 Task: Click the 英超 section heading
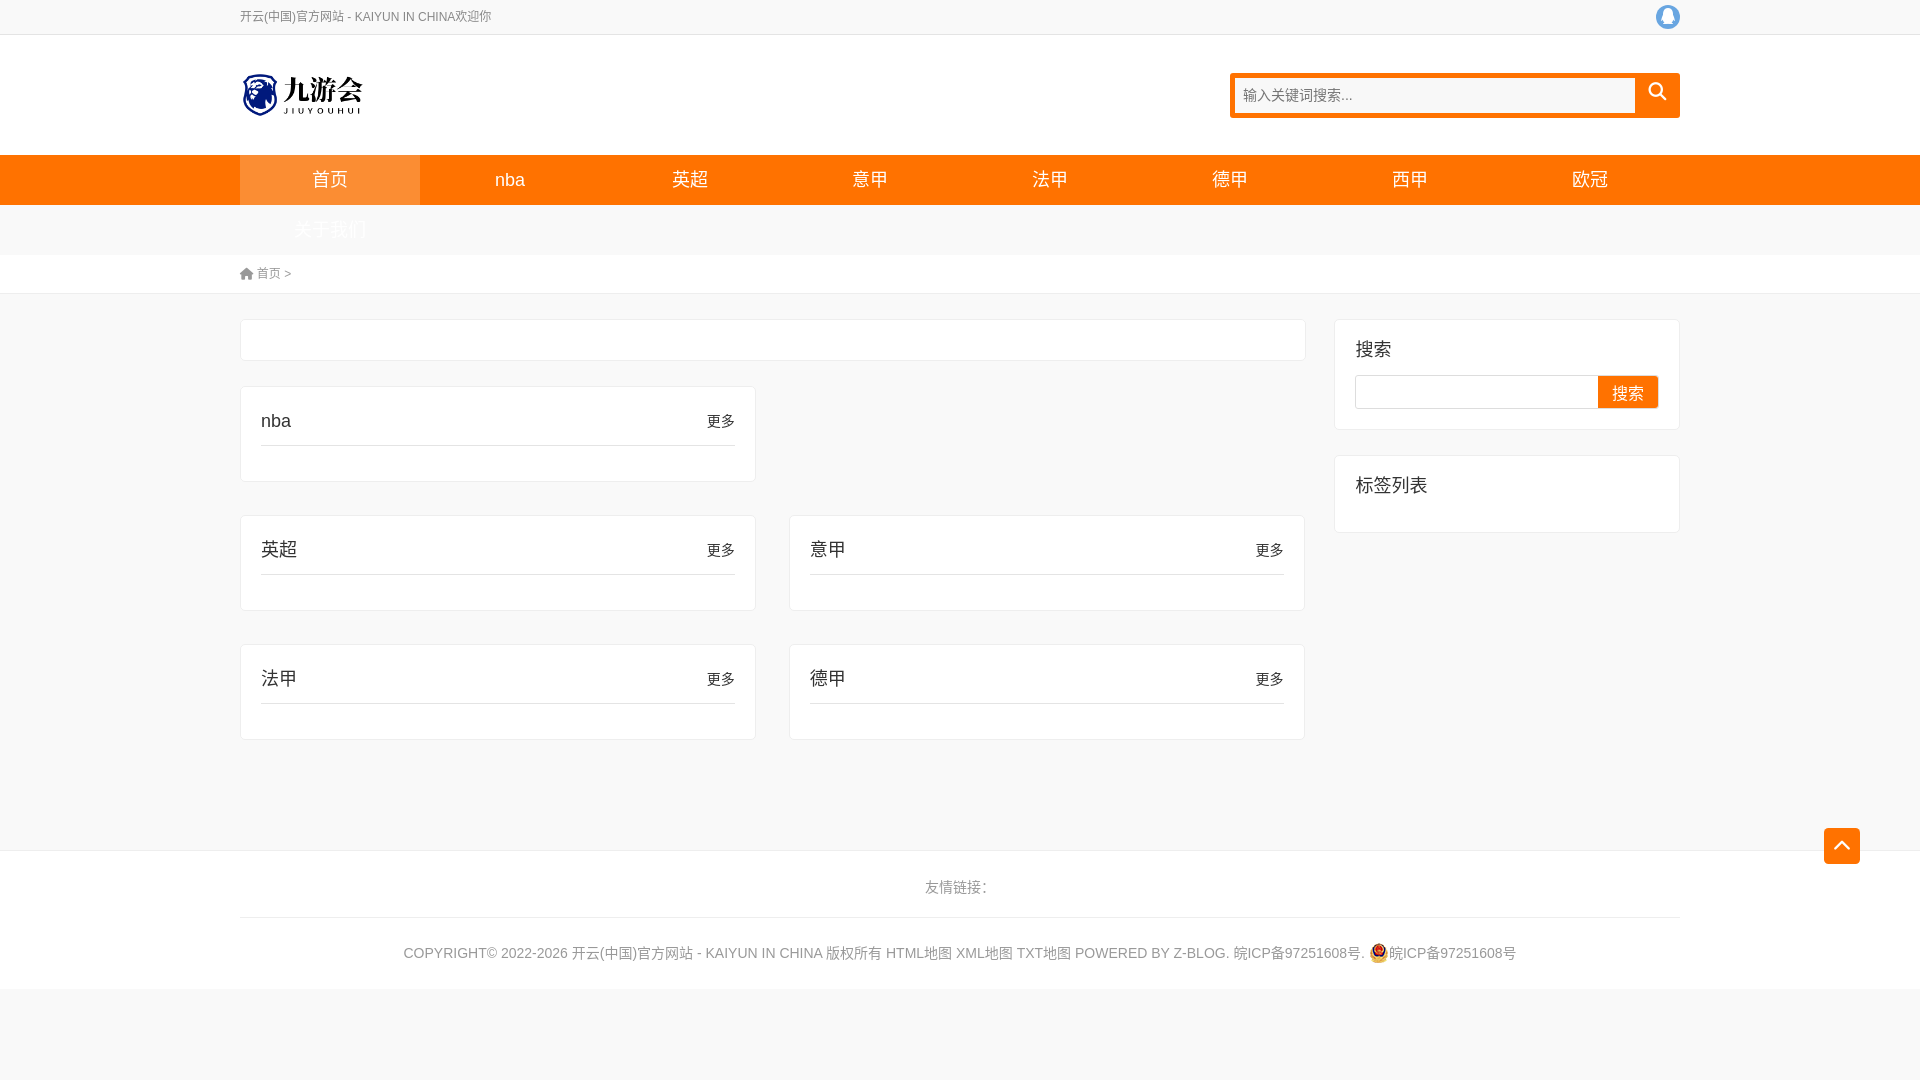pos(279,550)
